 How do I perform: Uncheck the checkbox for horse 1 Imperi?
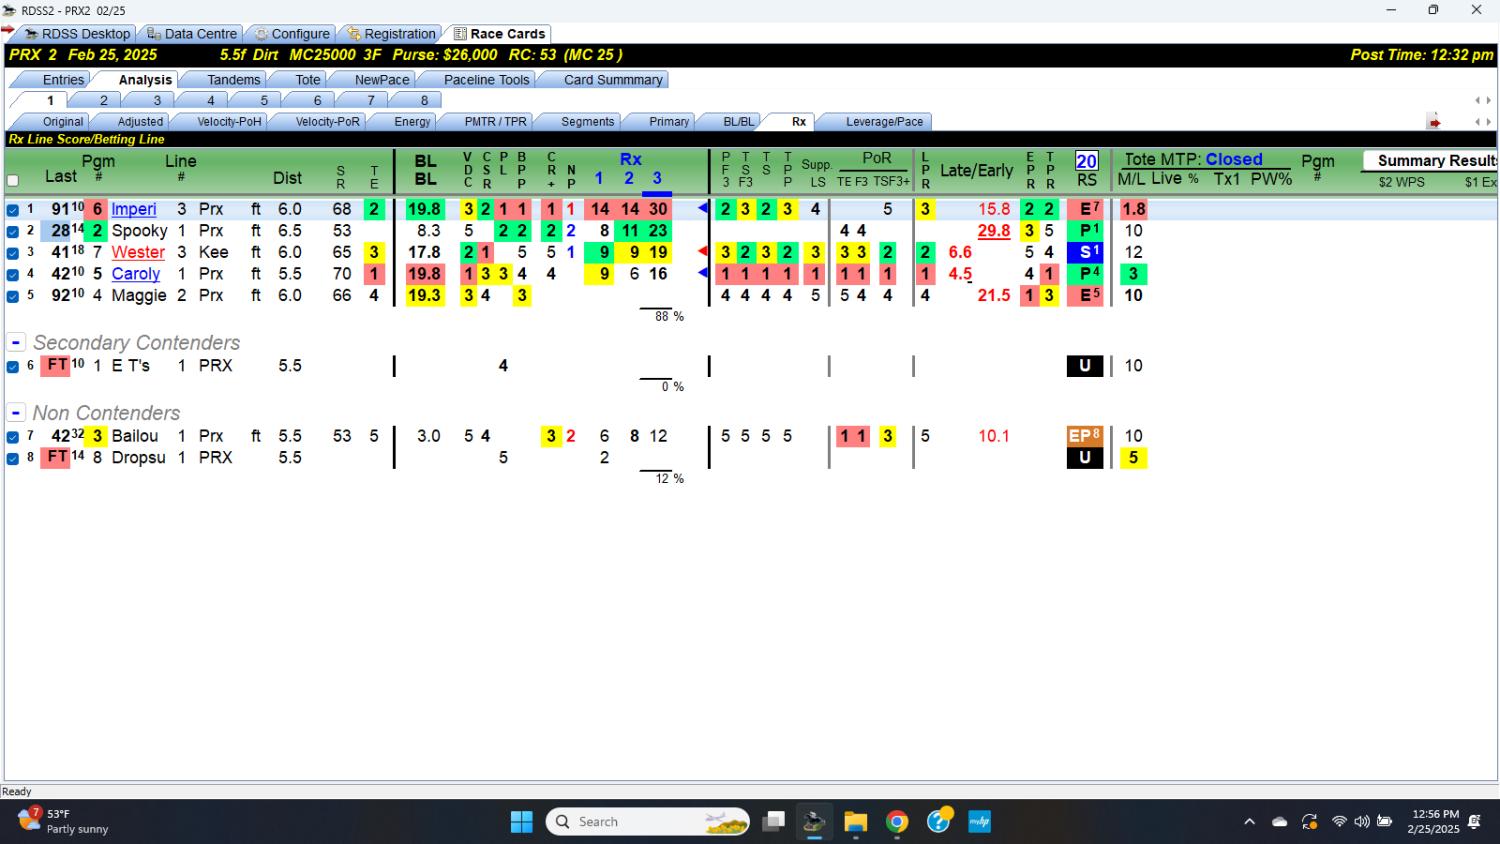[13, 210]
